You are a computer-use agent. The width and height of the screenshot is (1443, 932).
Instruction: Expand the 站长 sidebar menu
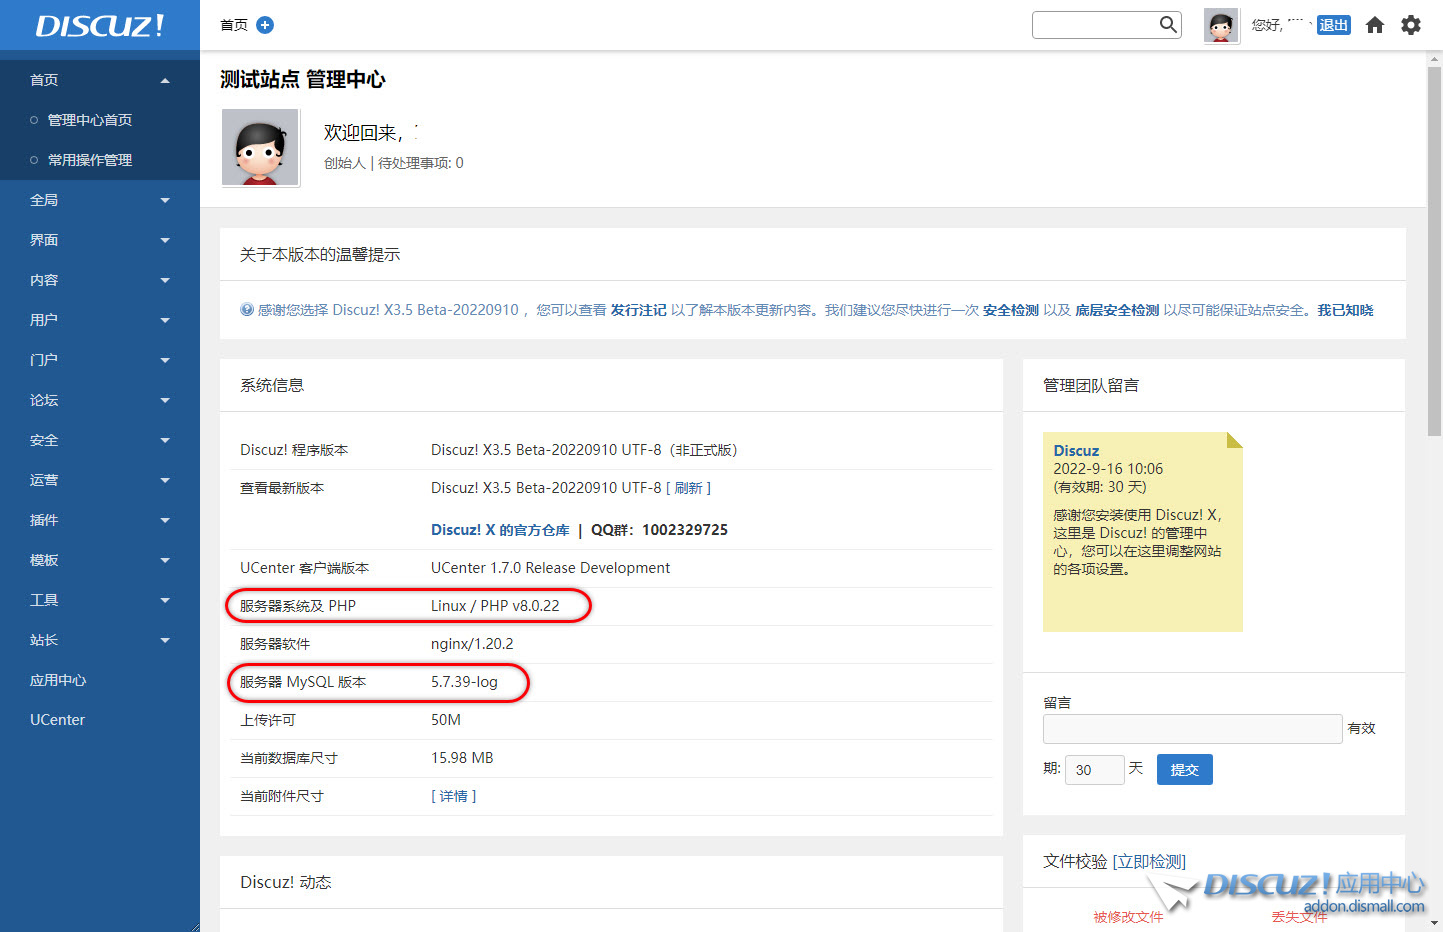coord(100,640)
